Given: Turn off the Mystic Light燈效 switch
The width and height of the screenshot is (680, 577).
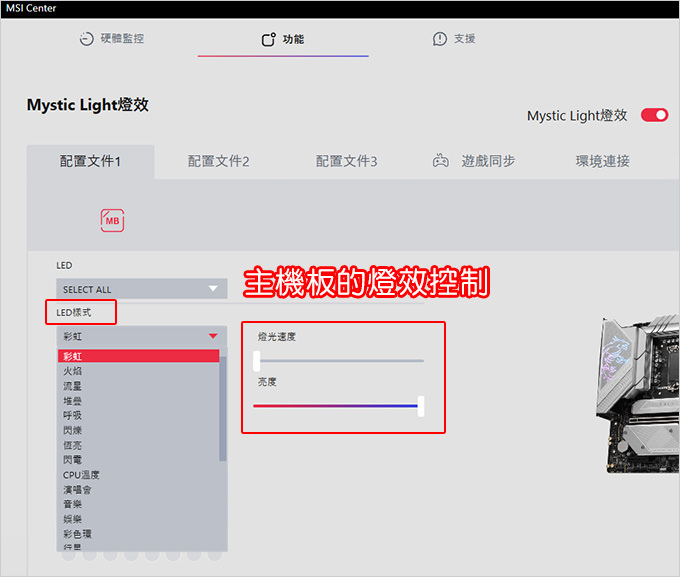Looking at the screenshot, I should (654, 115).
